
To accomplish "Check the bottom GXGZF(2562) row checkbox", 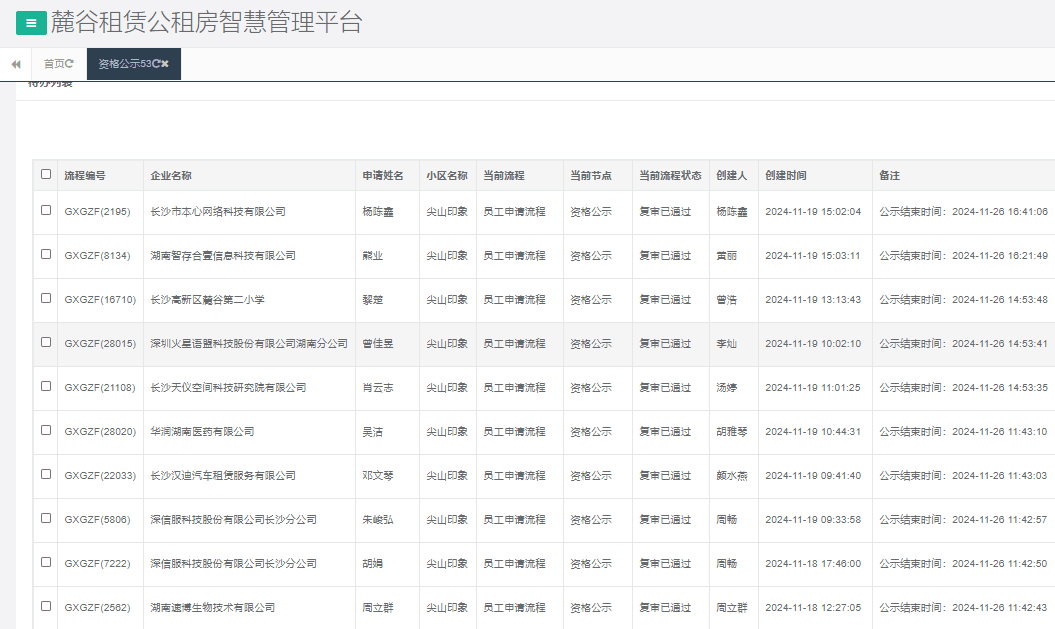I will click(x=45, y=607).
